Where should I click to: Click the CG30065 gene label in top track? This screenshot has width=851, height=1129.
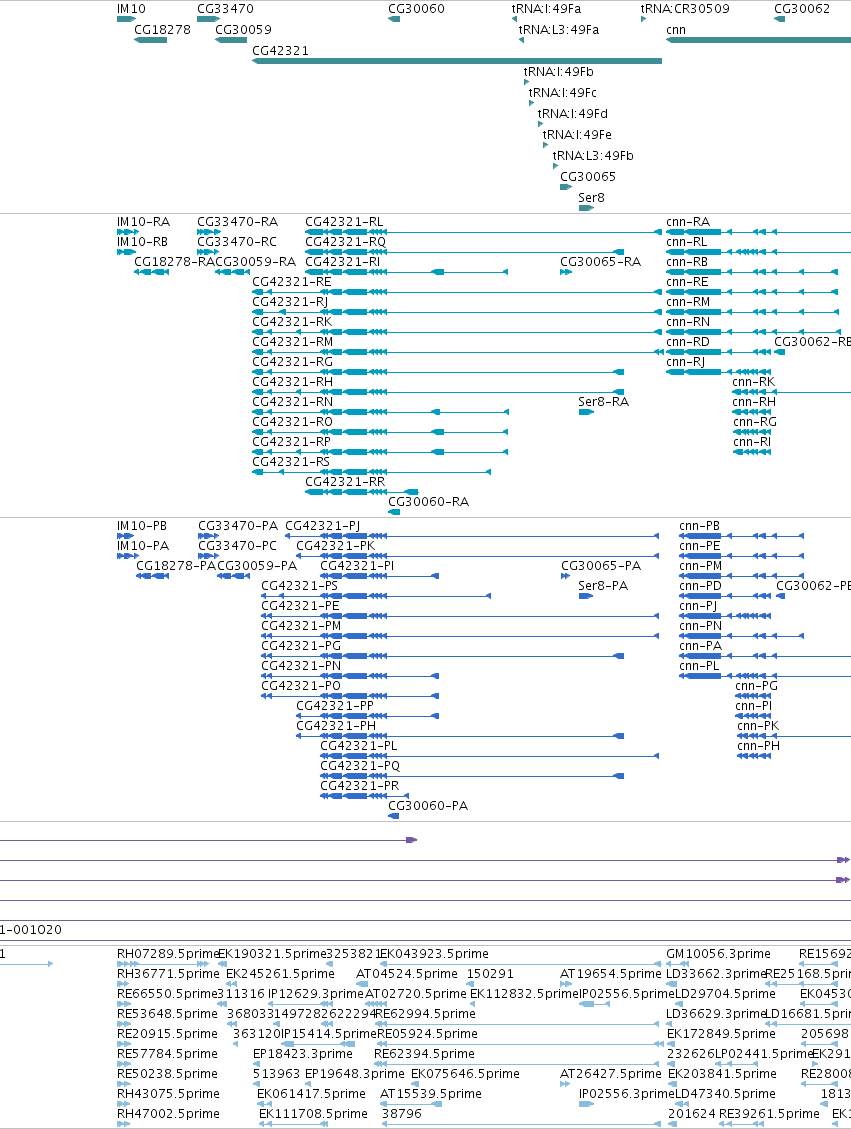[587, 176]
